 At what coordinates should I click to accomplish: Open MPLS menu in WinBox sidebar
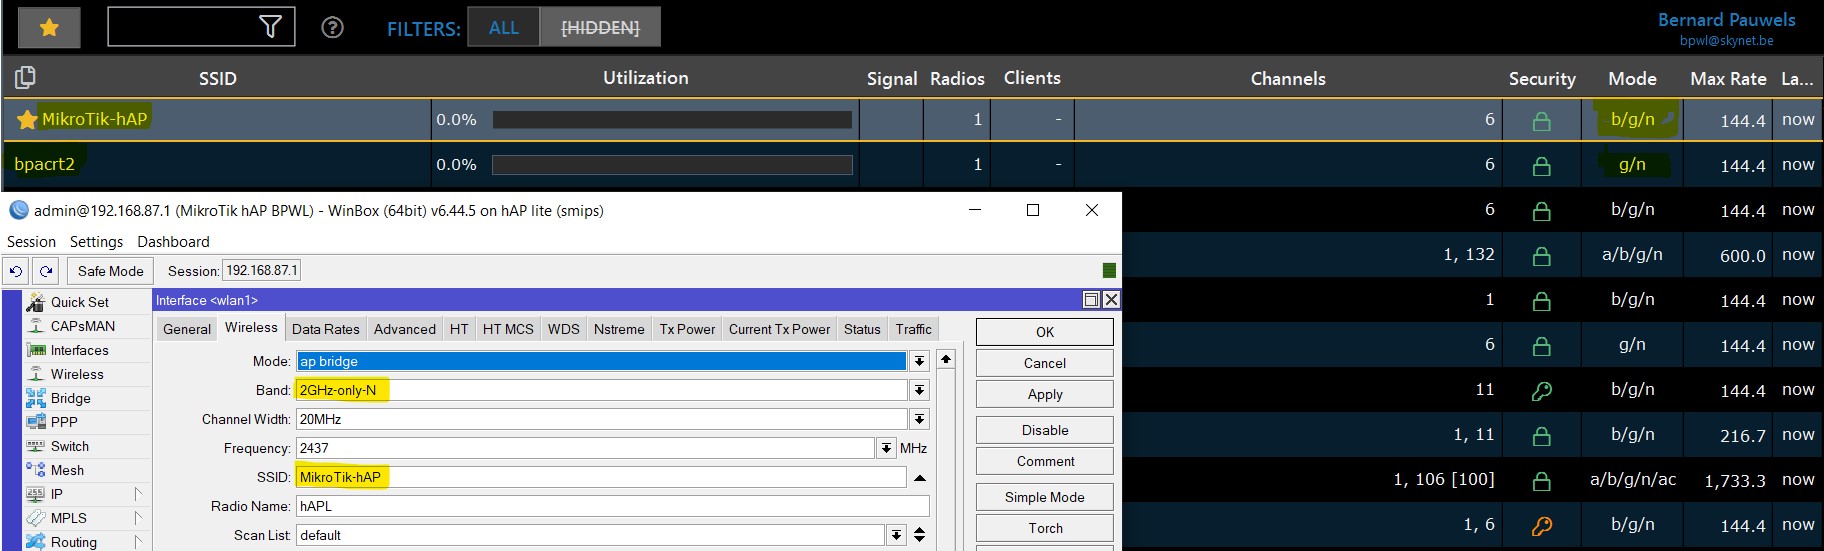coord(69,518)
